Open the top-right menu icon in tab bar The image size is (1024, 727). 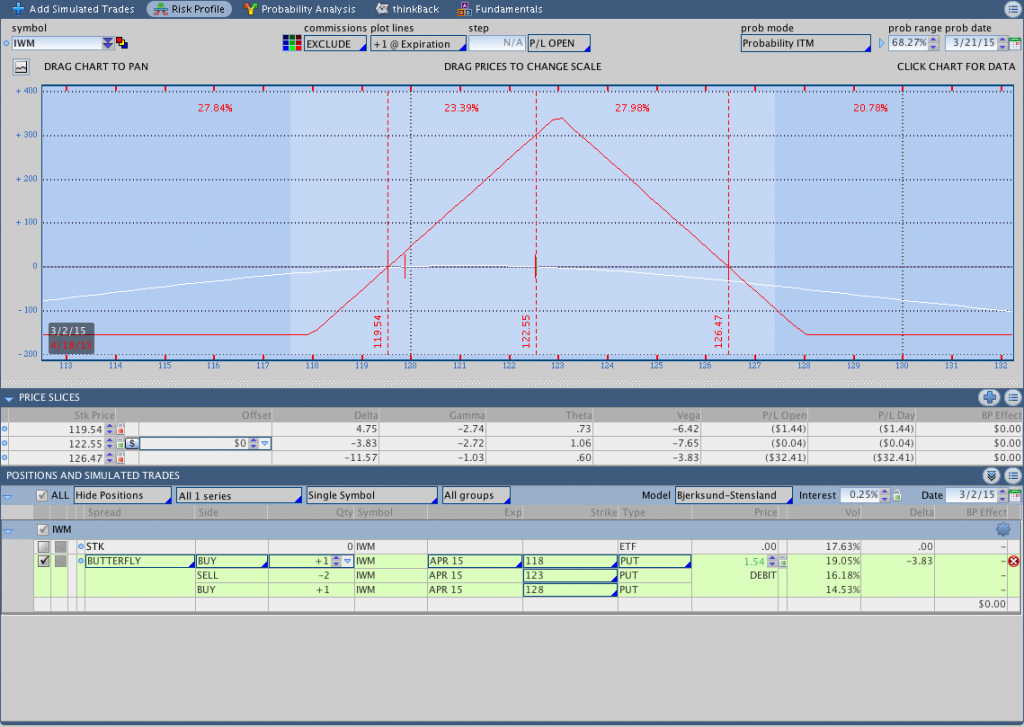point(1012,9)
